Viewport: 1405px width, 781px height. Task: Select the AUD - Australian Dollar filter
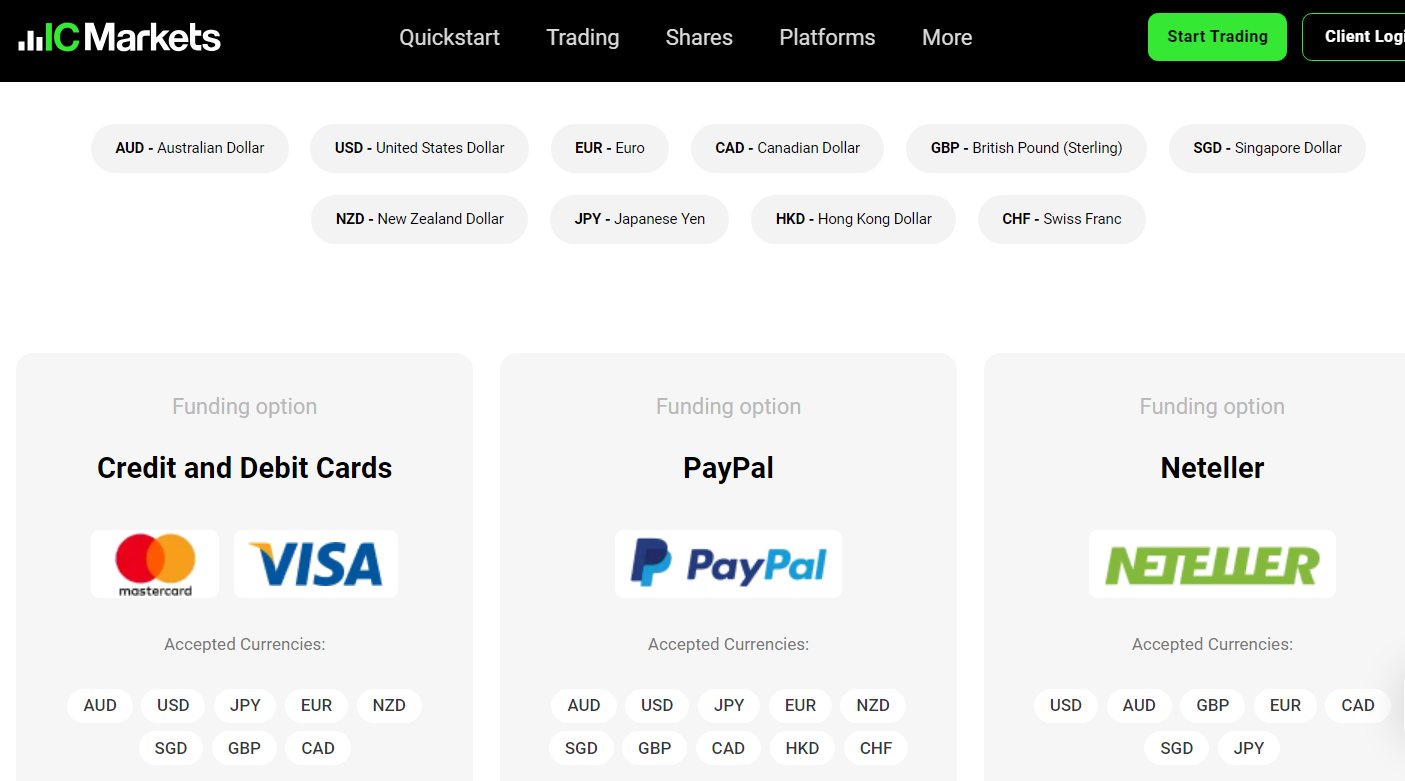pos(190,148)
